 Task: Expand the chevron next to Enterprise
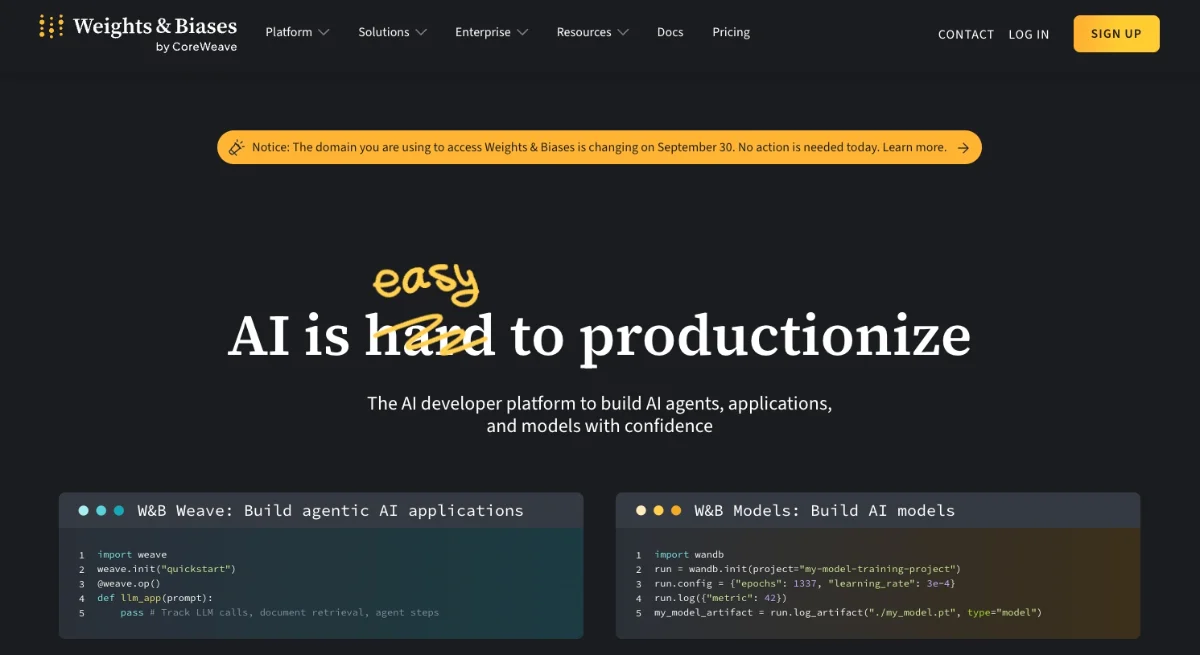click(520, 33)
